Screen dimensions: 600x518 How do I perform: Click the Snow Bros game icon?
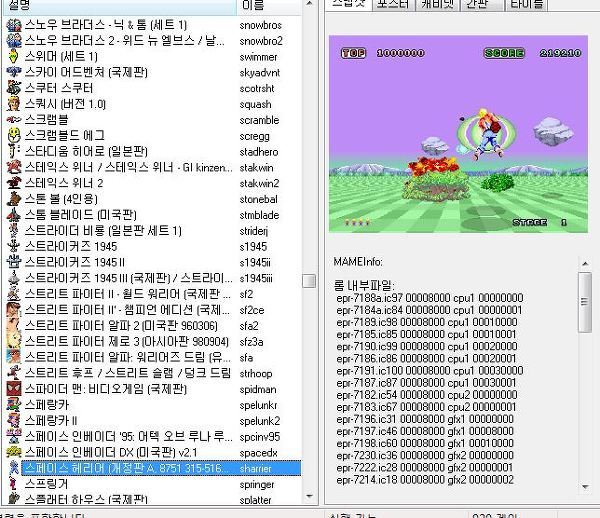[x=14, y=25]
